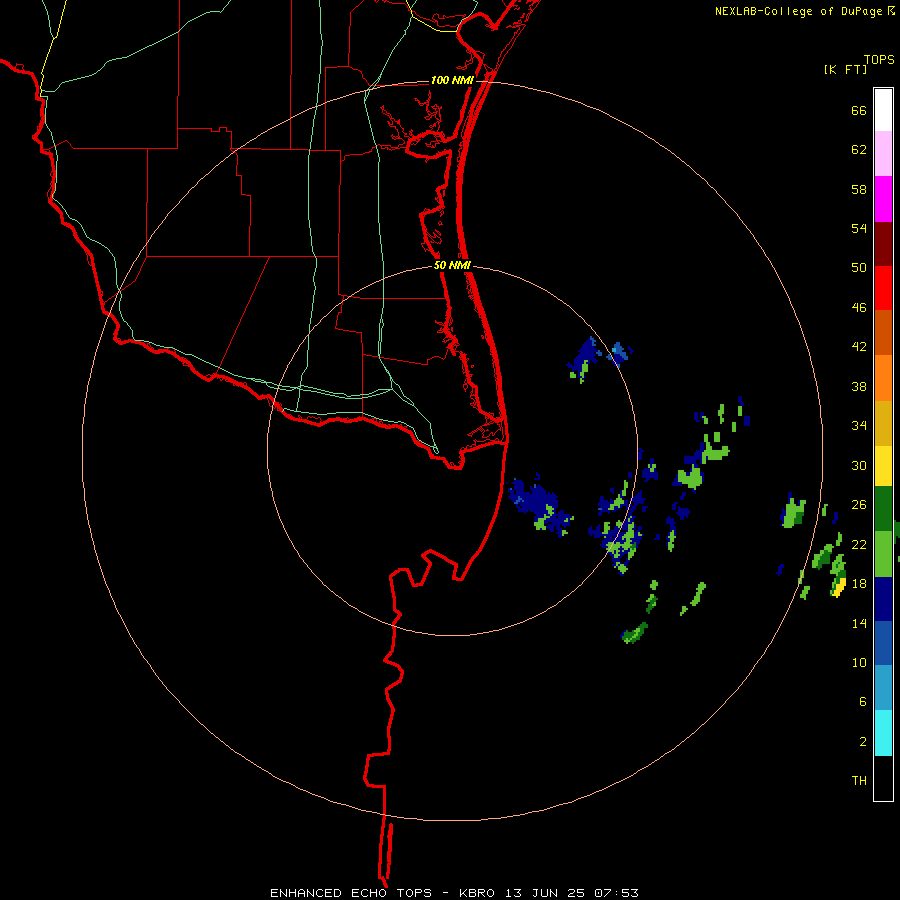
Task: Click the medium blue 10 kft legend swatch
Action: tap(883, 643)
